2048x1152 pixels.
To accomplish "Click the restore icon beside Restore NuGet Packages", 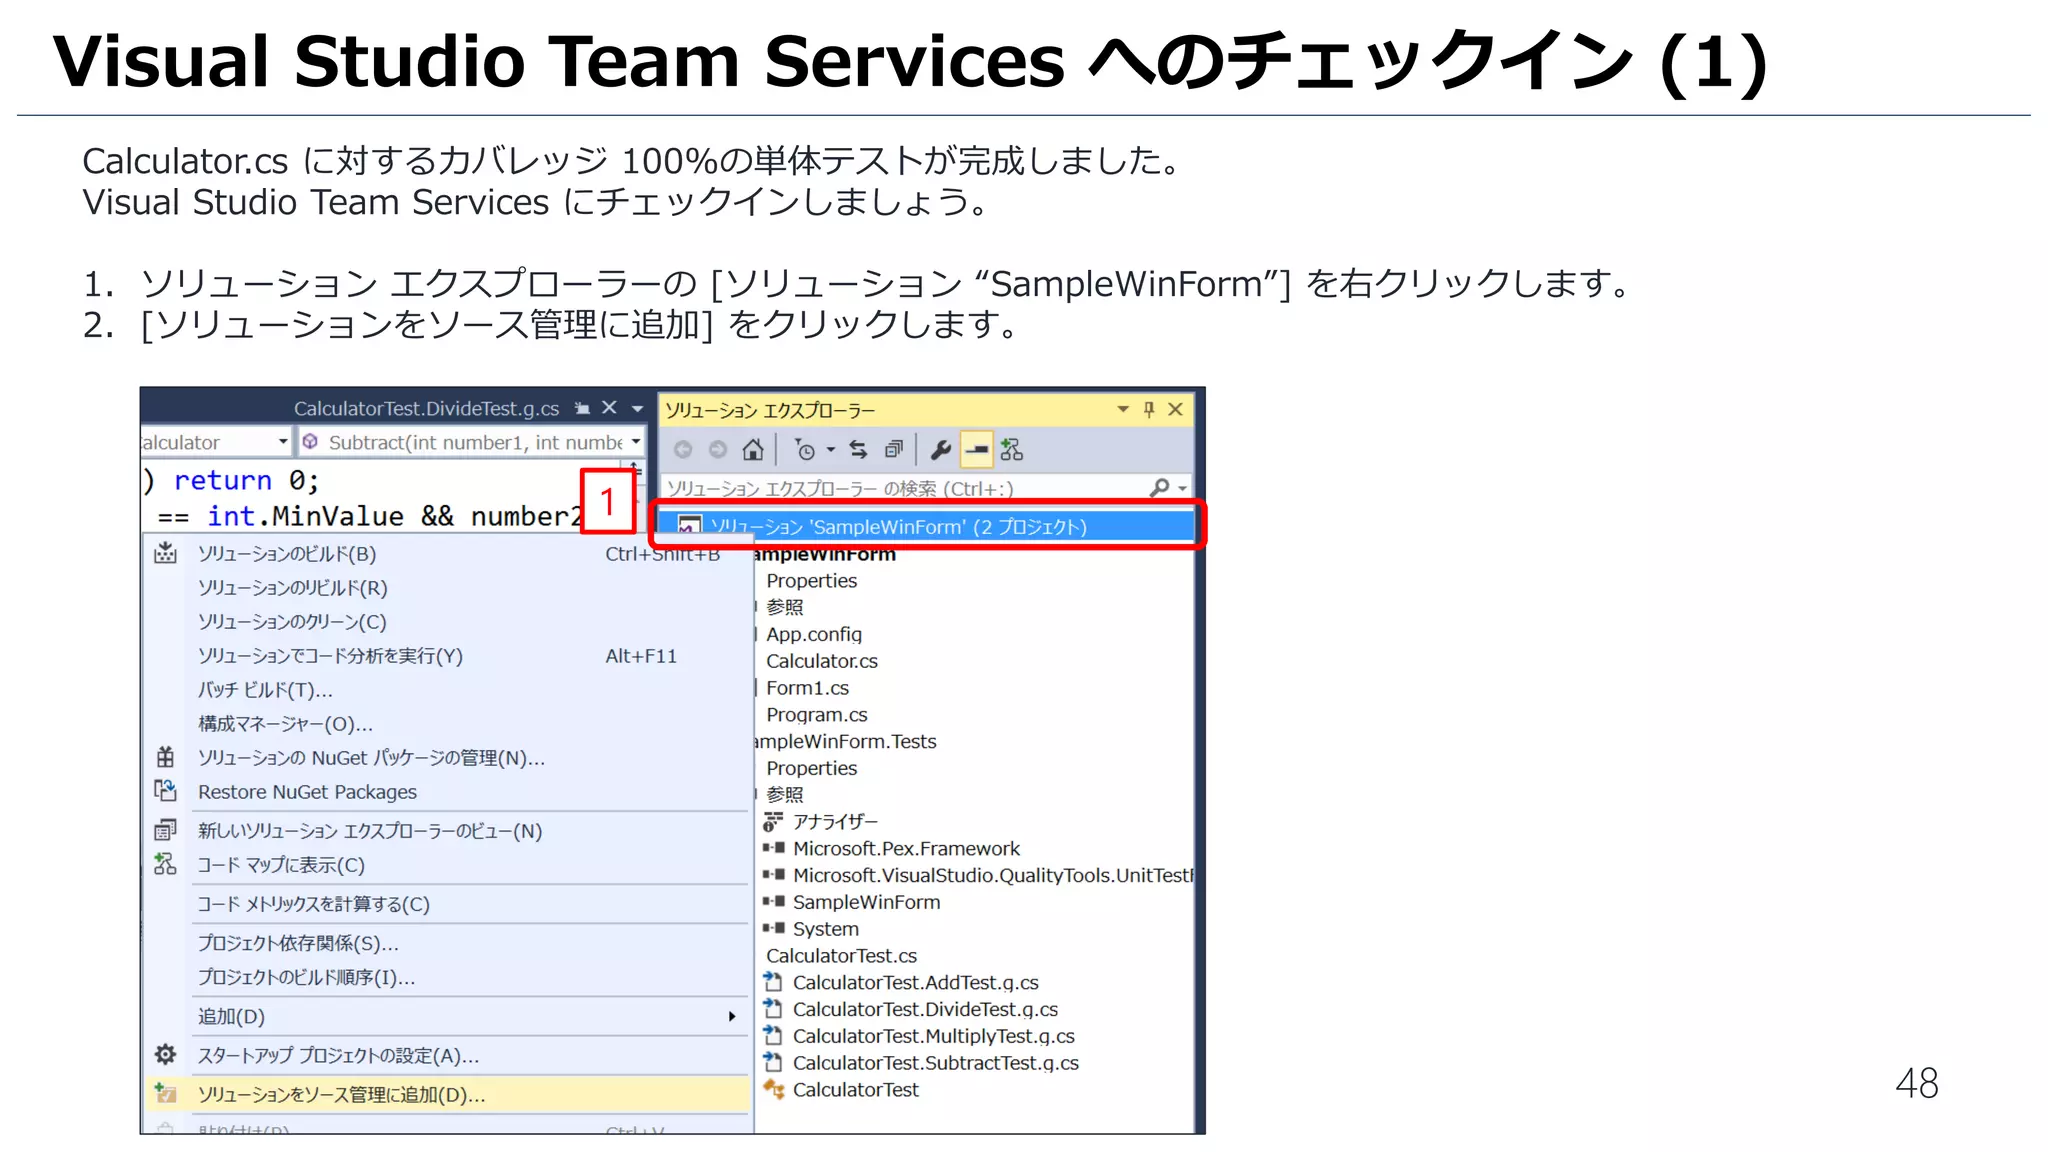I will point(165,791).
